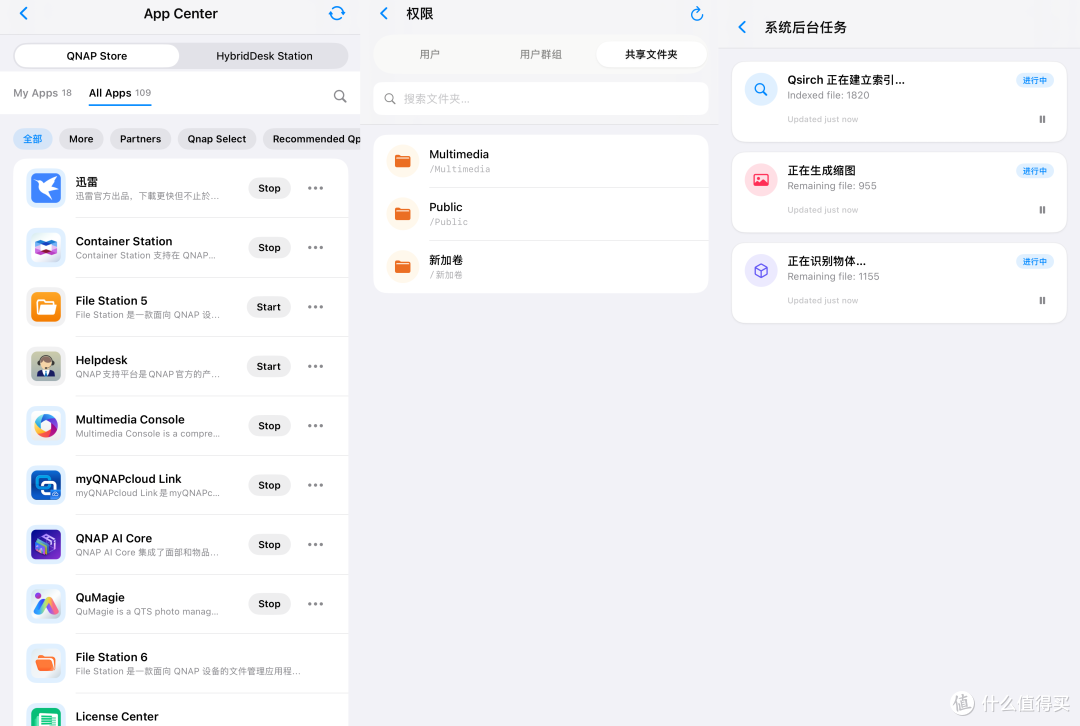Open the QuMagie app icon
This screenshot has width=1080, height=726.
46,604
